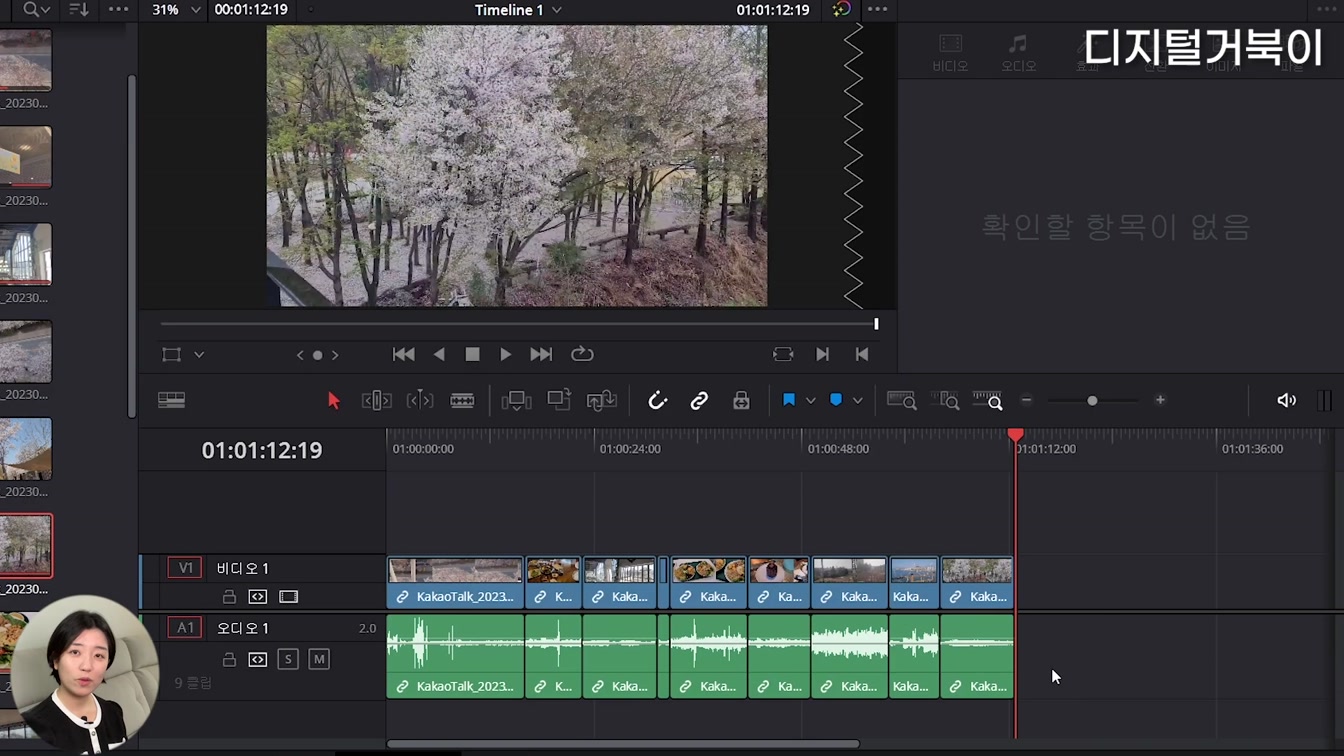Toggle timeline Snapping

coord(657,400)
